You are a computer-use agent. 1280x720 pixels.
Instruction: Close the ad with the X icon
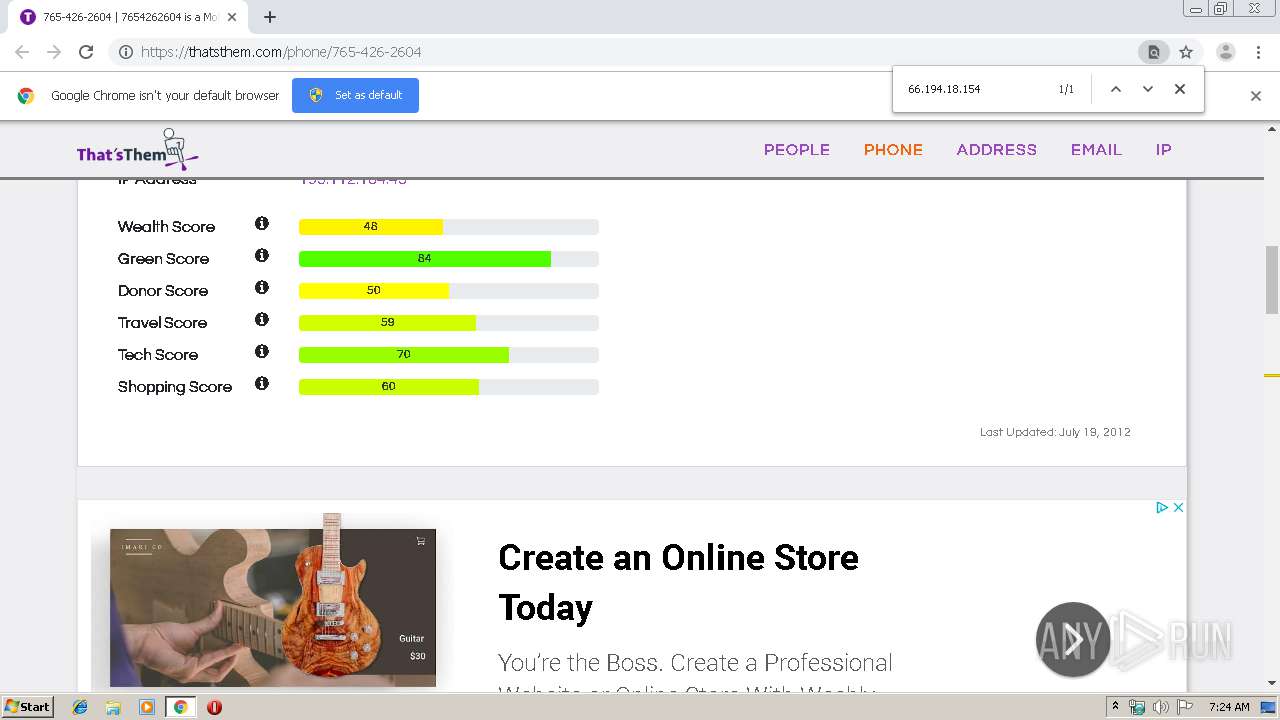(x=1178, y=508)
